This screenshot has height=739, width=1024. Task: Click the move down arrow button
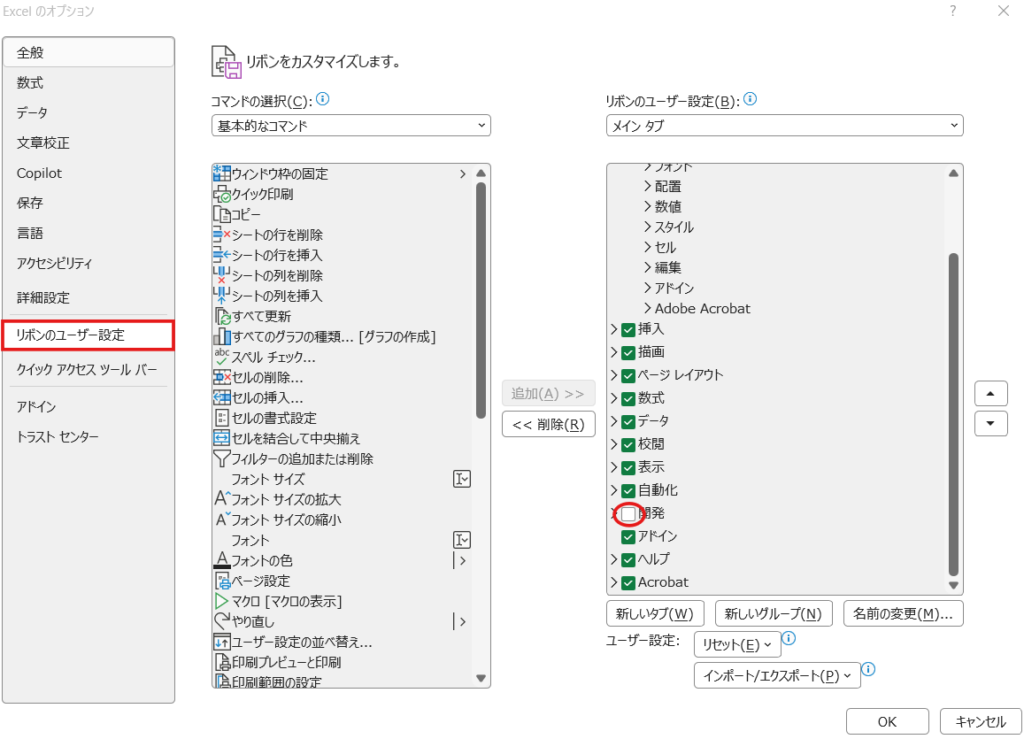pyautogui.click(x=991, y=423)
